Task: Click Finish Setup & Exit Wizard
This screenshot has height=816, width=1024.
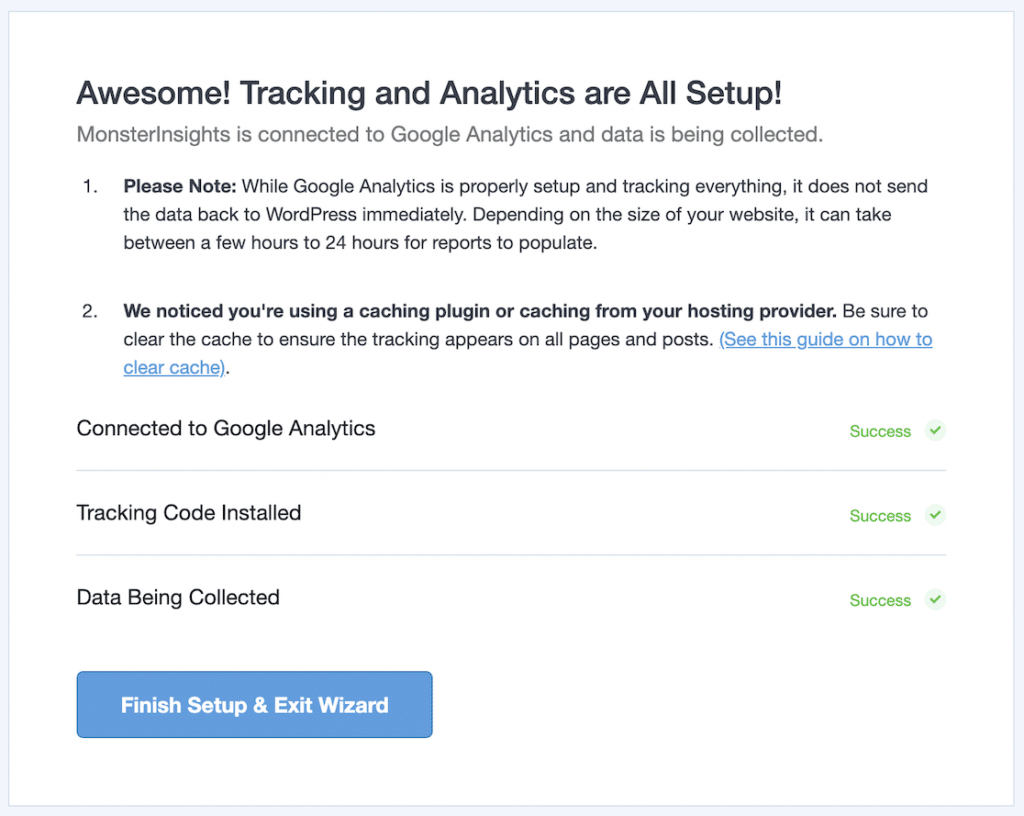Action: point(254,704)
